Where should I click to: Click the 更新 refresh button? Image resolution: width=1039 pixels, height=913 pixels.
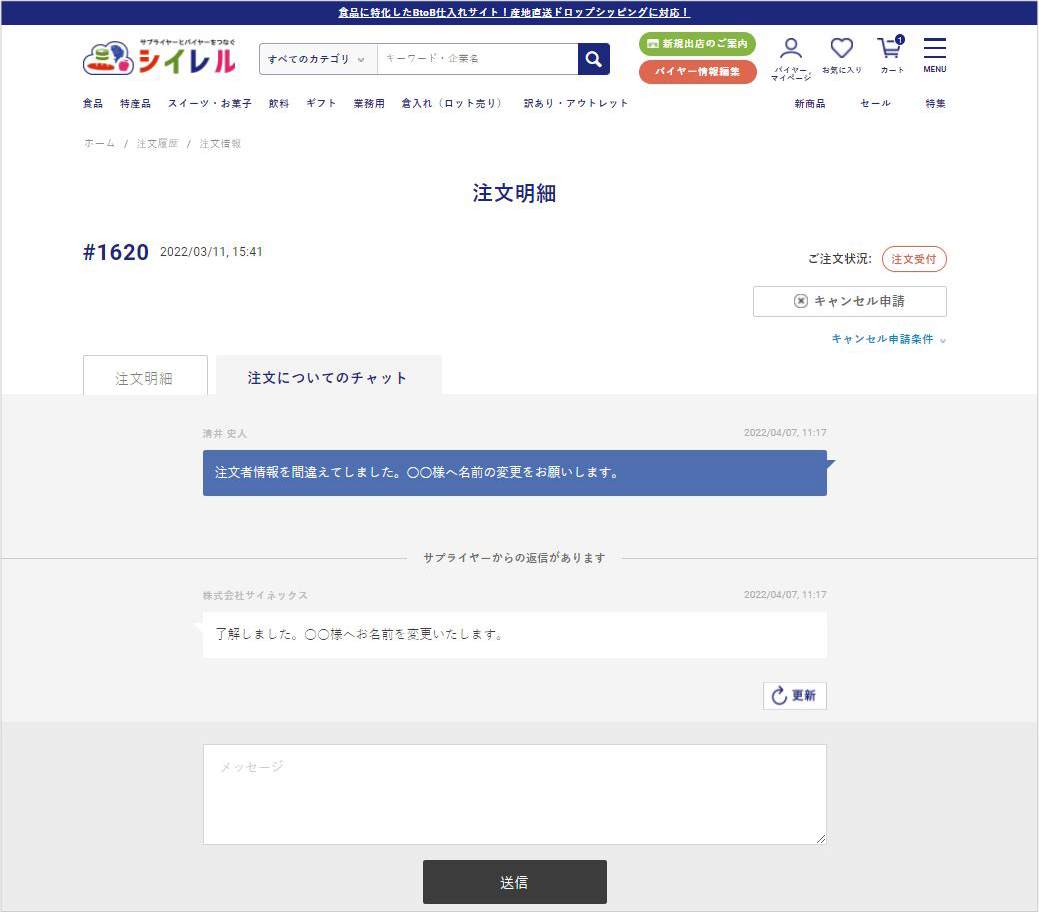point(794,696)
